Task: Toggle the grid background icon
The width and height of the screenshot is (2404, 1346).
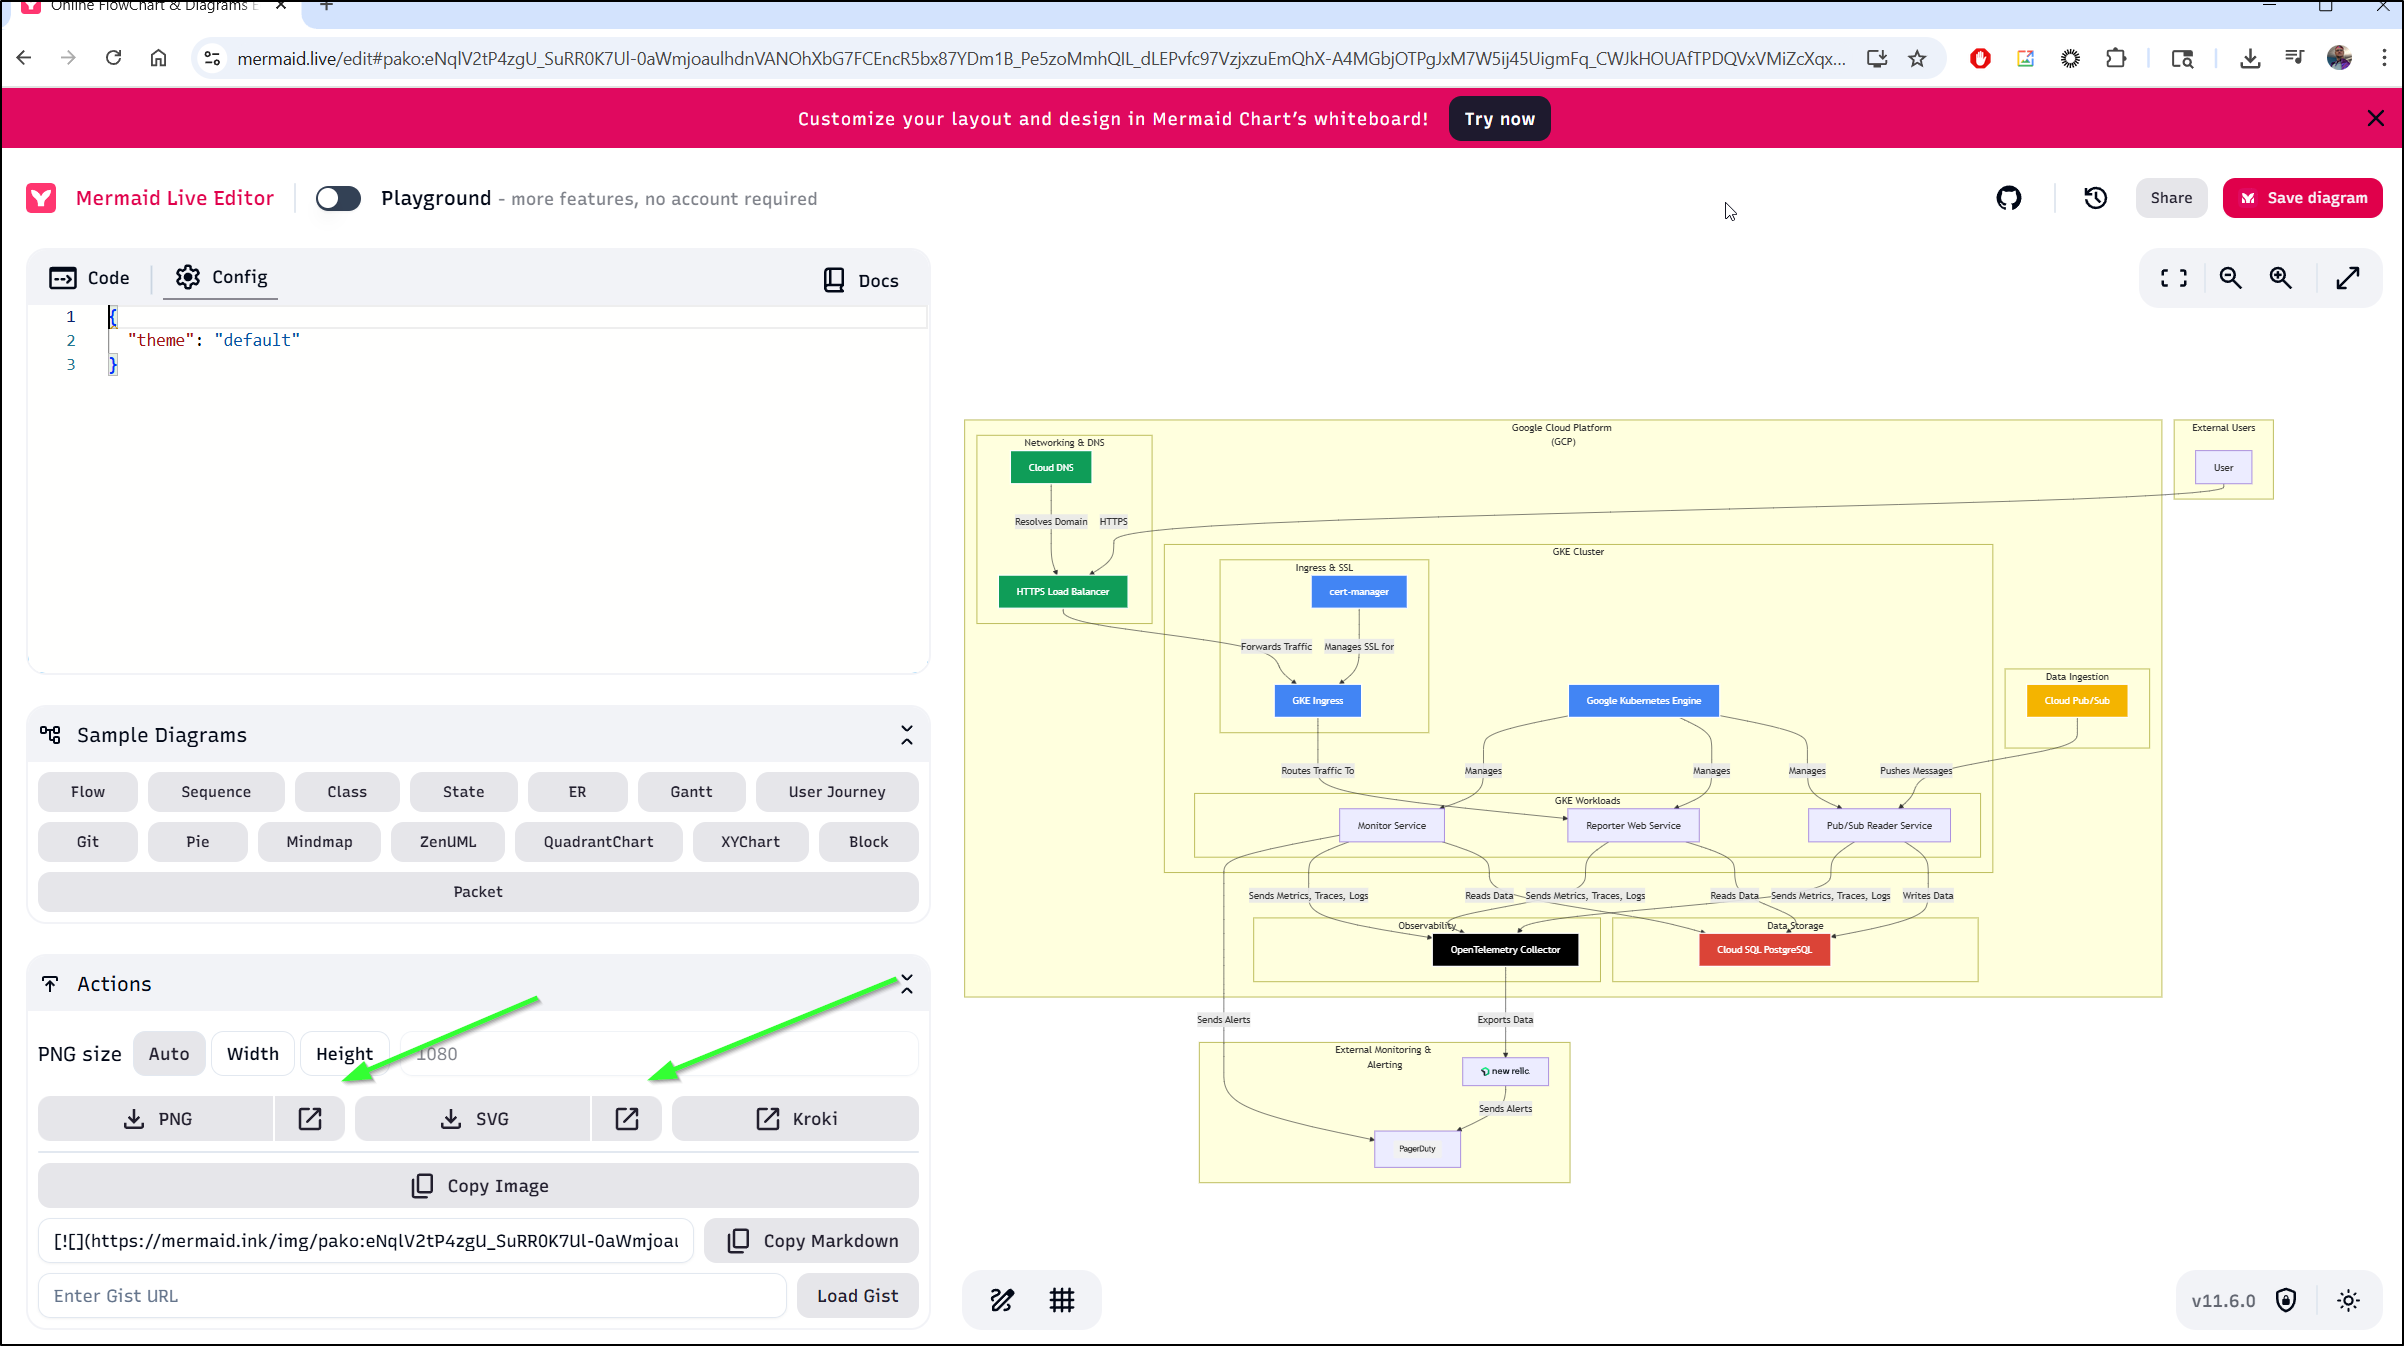Action: (x=1061, y=1299)
